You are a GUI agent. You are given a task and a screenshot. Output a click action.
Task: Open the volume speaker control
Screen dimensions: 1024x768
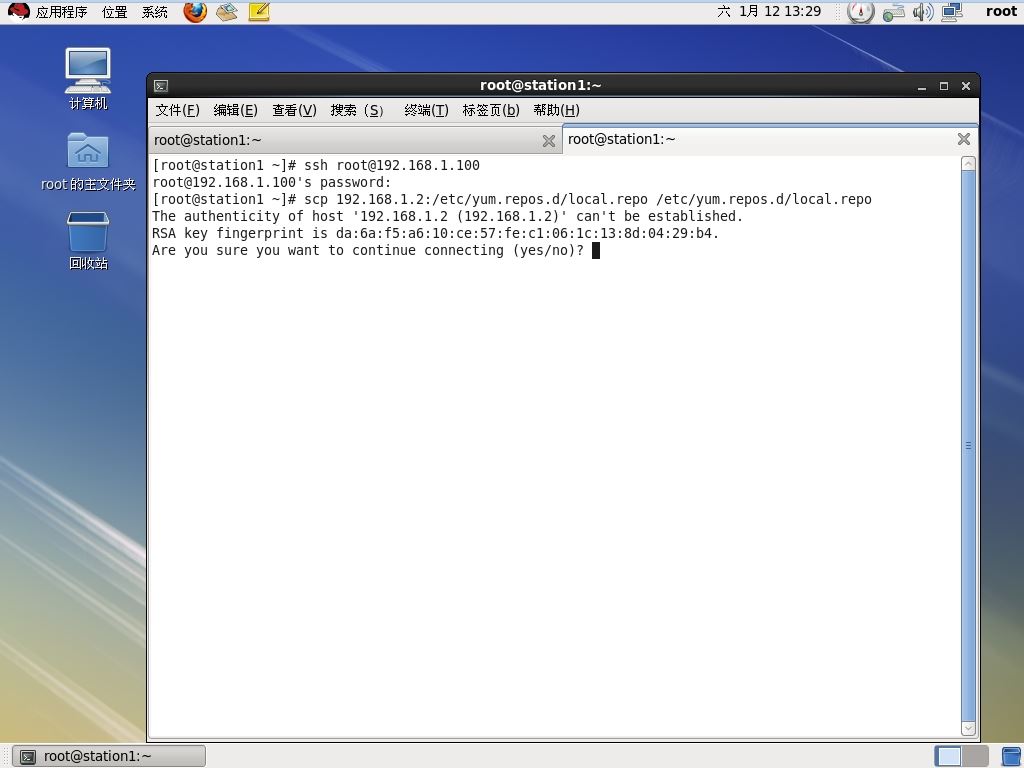[922, 12]
